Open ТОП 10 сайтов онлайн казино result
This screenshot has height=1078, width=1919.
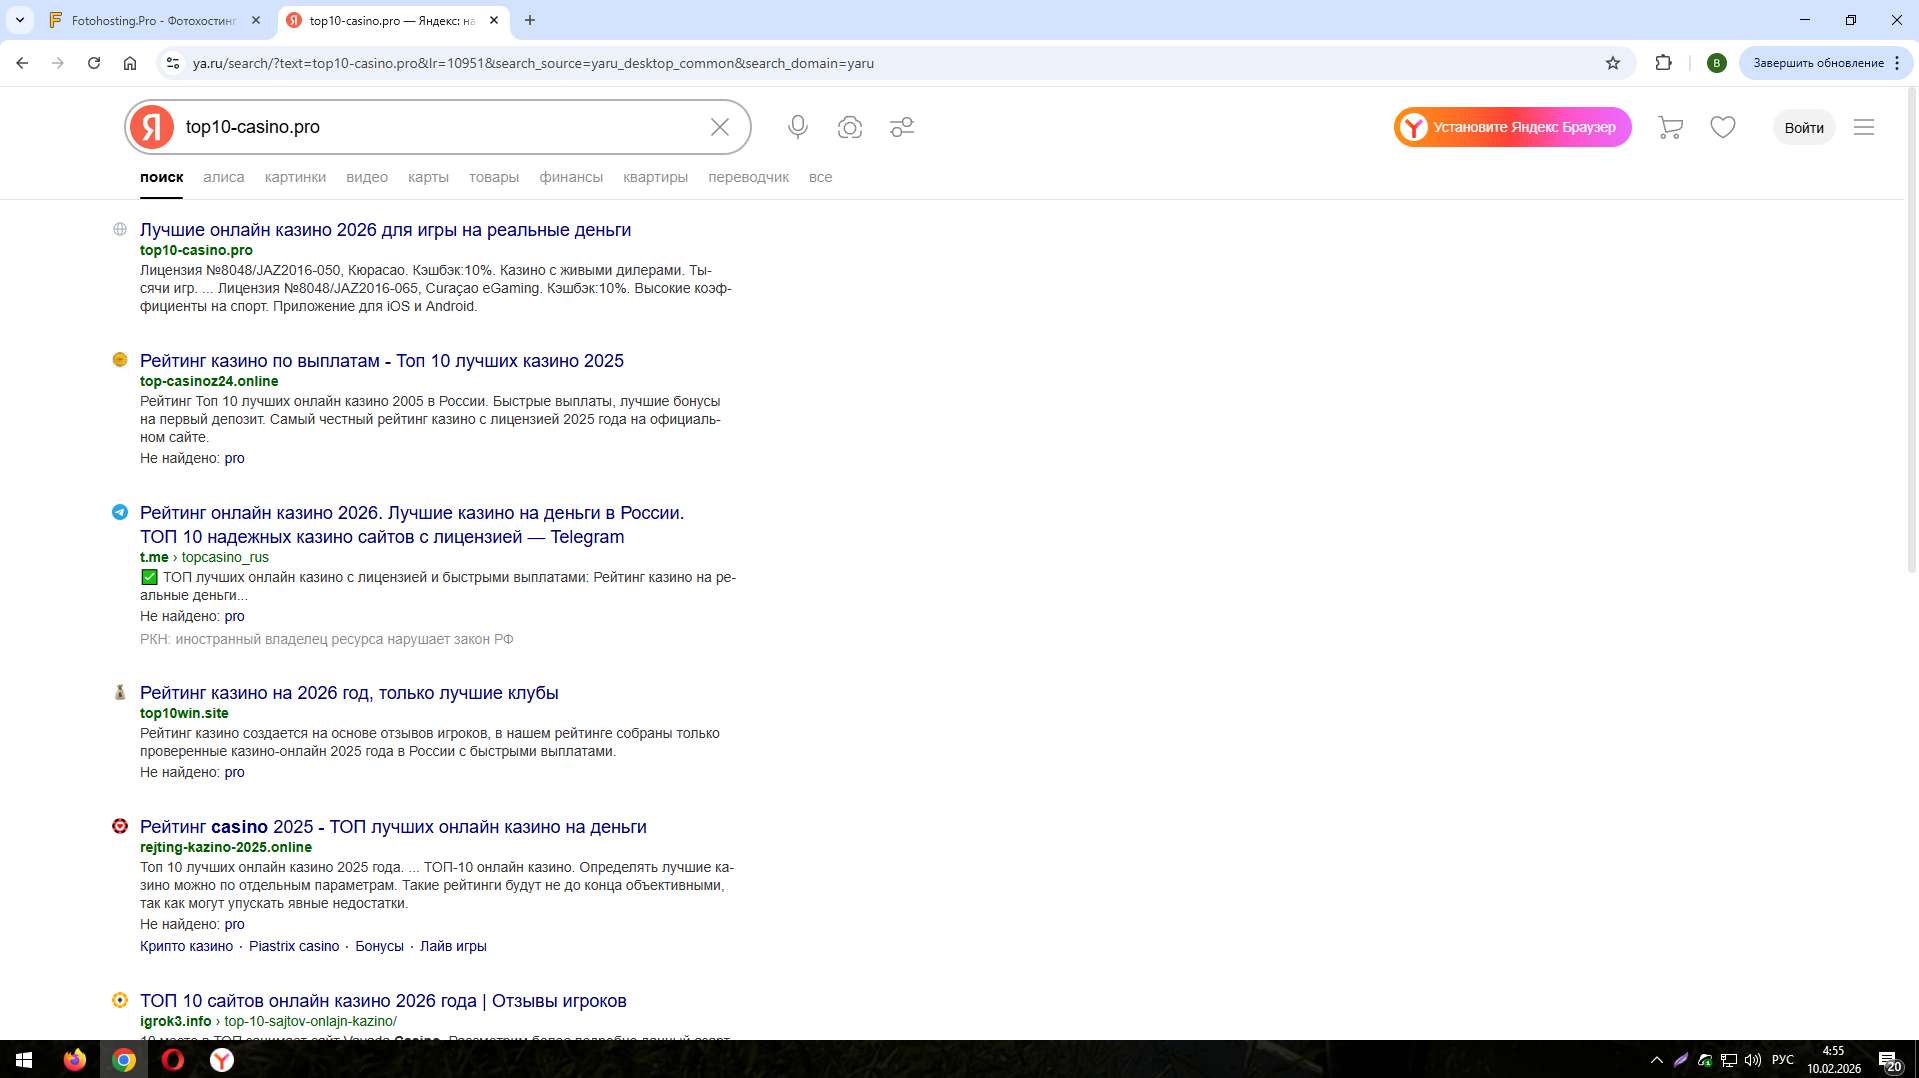tap(383, 1001)
